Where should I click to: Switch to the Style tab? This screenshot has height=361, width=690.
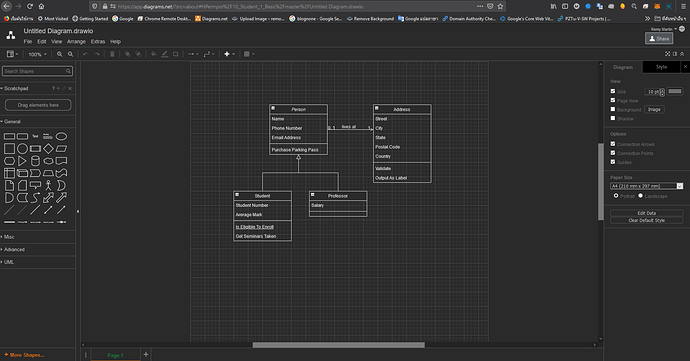coord(661,67)
